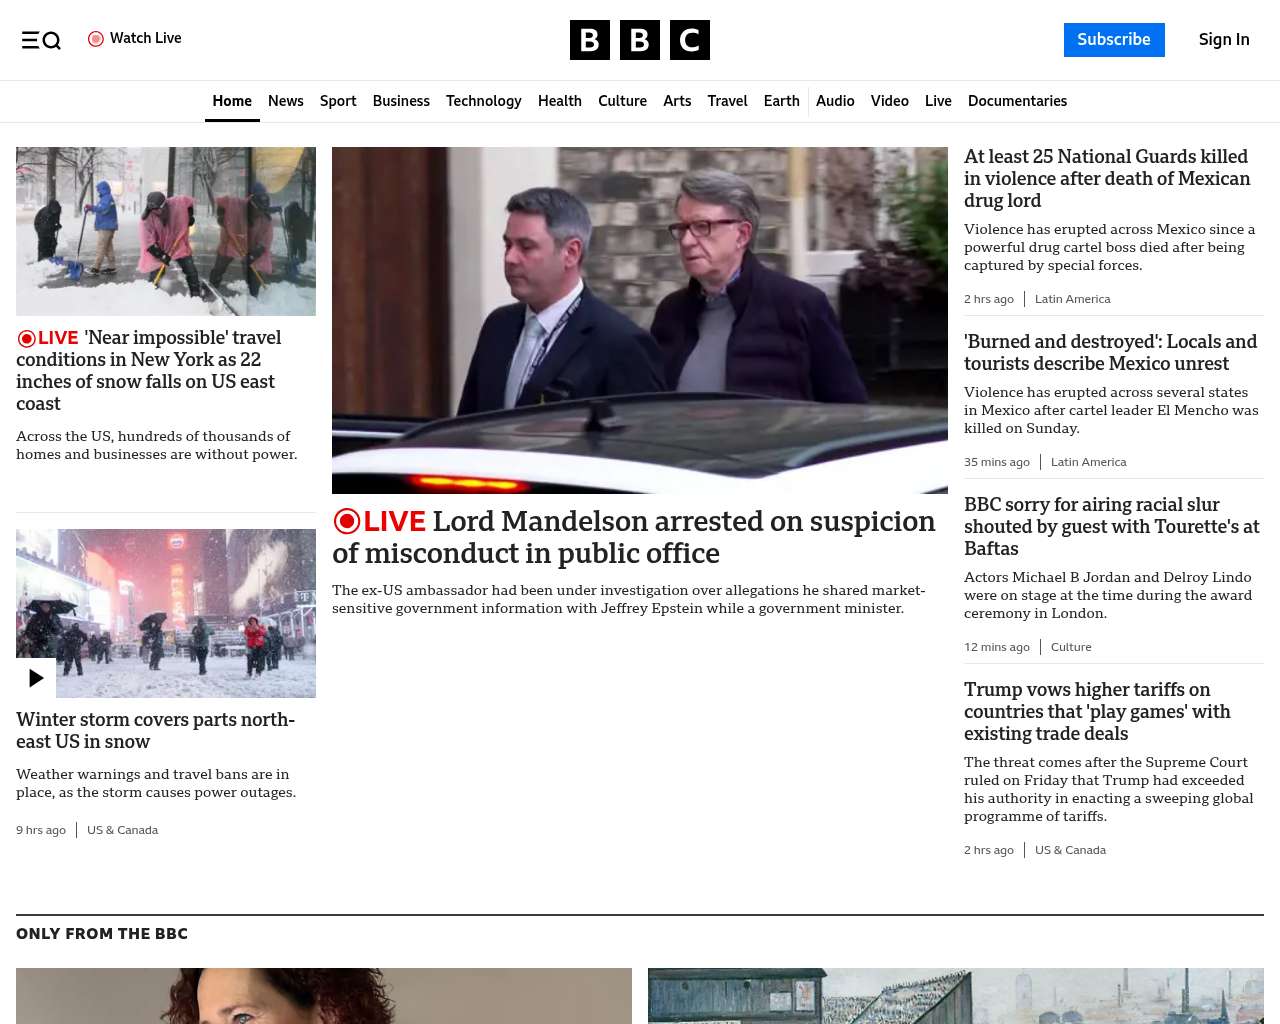Viewport: 1280px width, 1024px height.
Task: Open the Business section
Action: [401, 101]
